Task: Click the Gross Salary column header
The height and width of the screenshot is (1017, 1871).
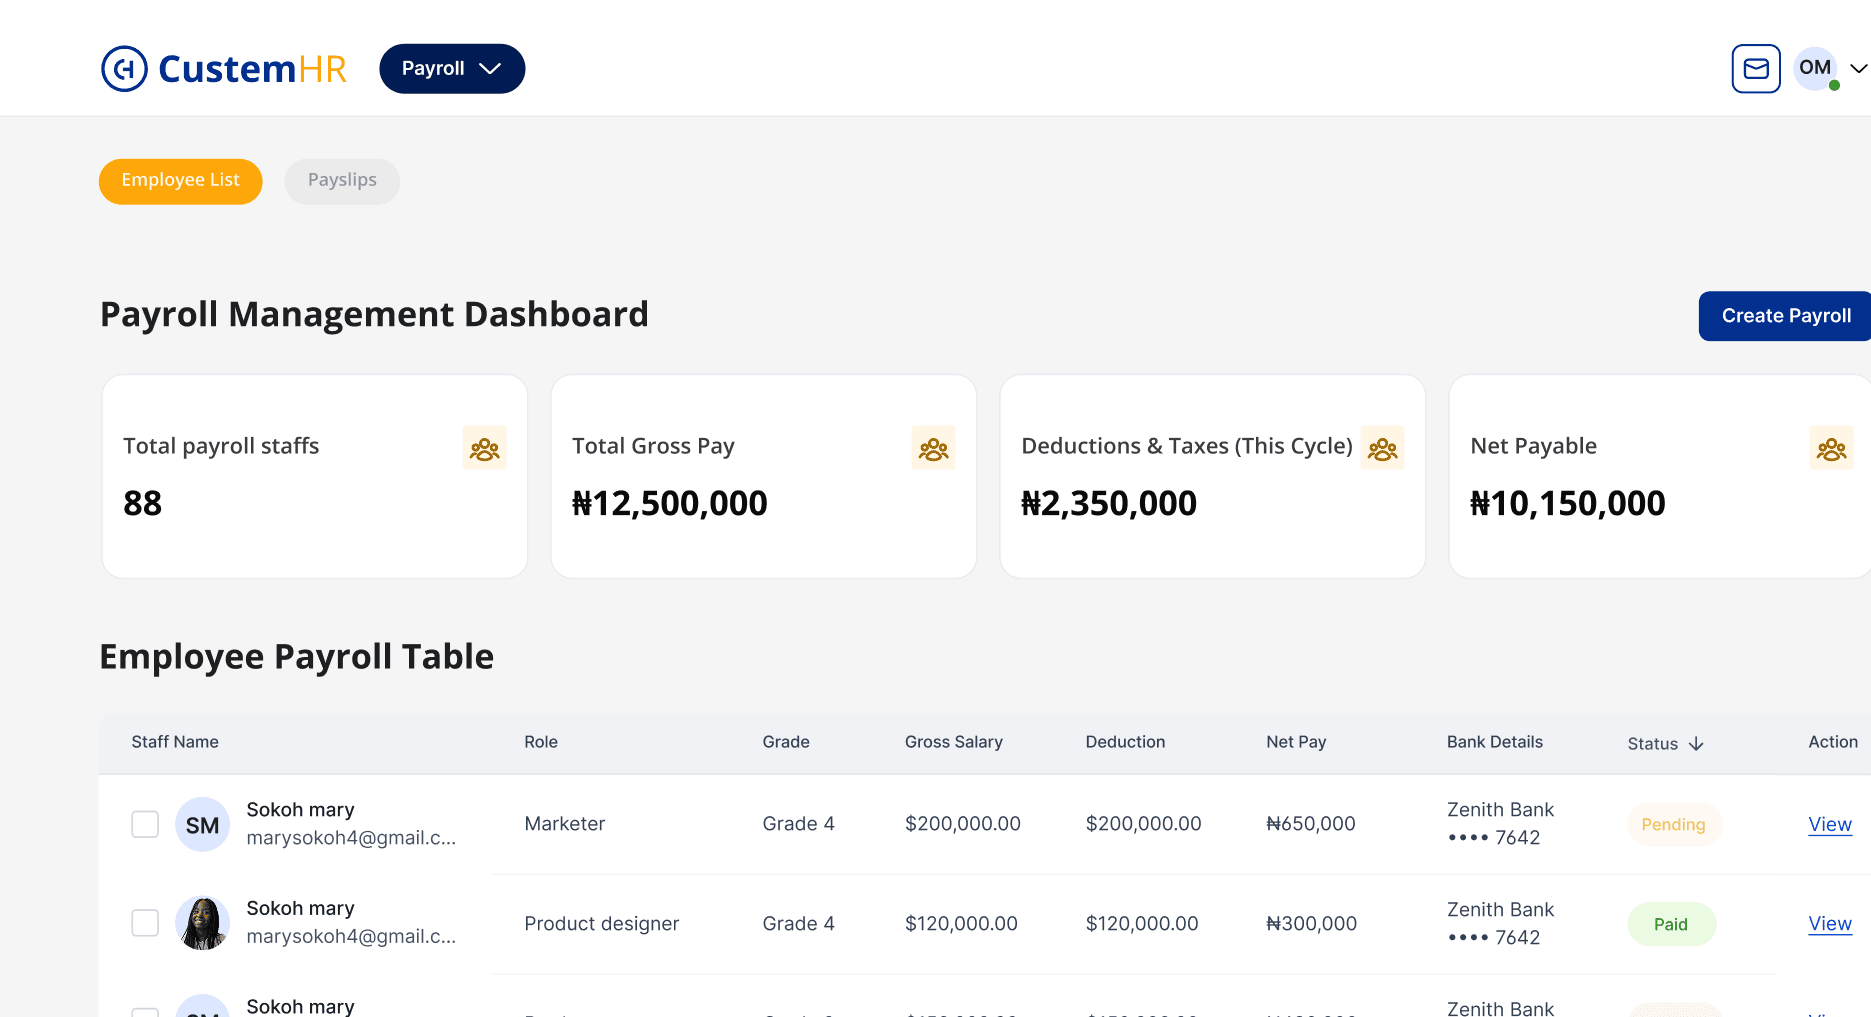Action: (x=954, y=742)
